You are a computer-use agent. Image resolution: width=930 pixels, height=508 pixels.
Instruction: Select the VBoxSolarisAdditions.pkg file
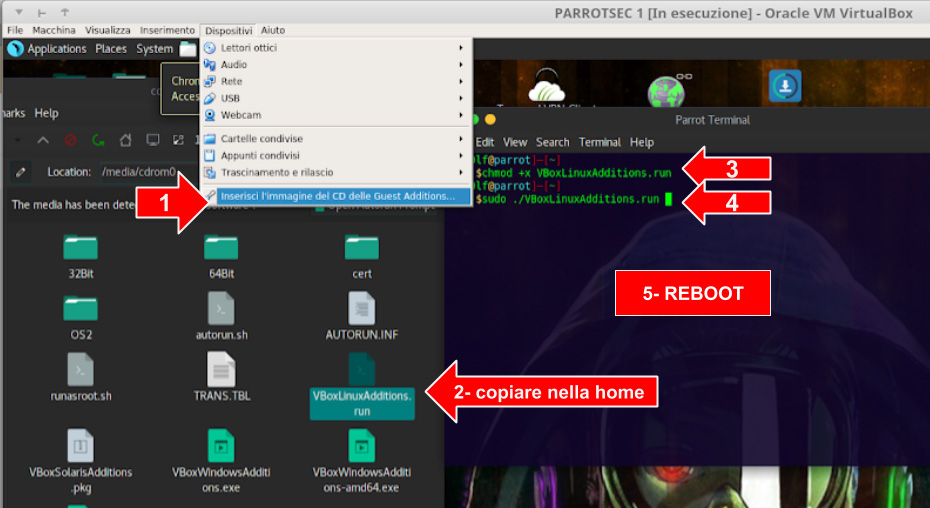pos(81,462)
